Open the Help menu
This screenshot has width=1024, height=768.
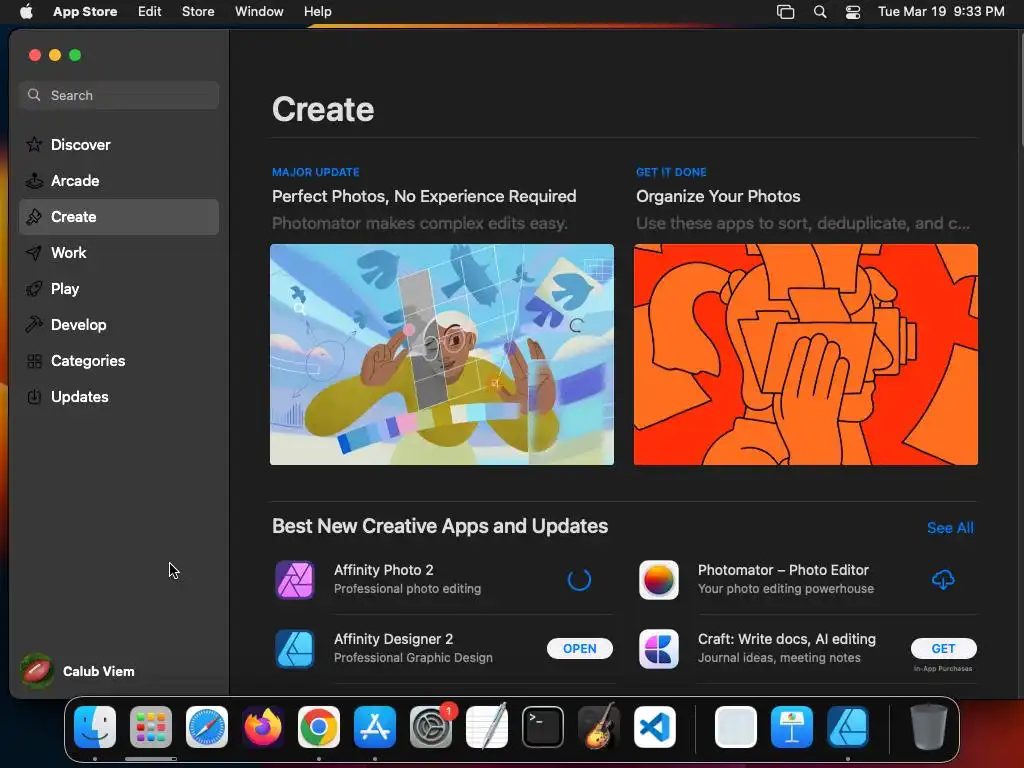pos(317,11)
